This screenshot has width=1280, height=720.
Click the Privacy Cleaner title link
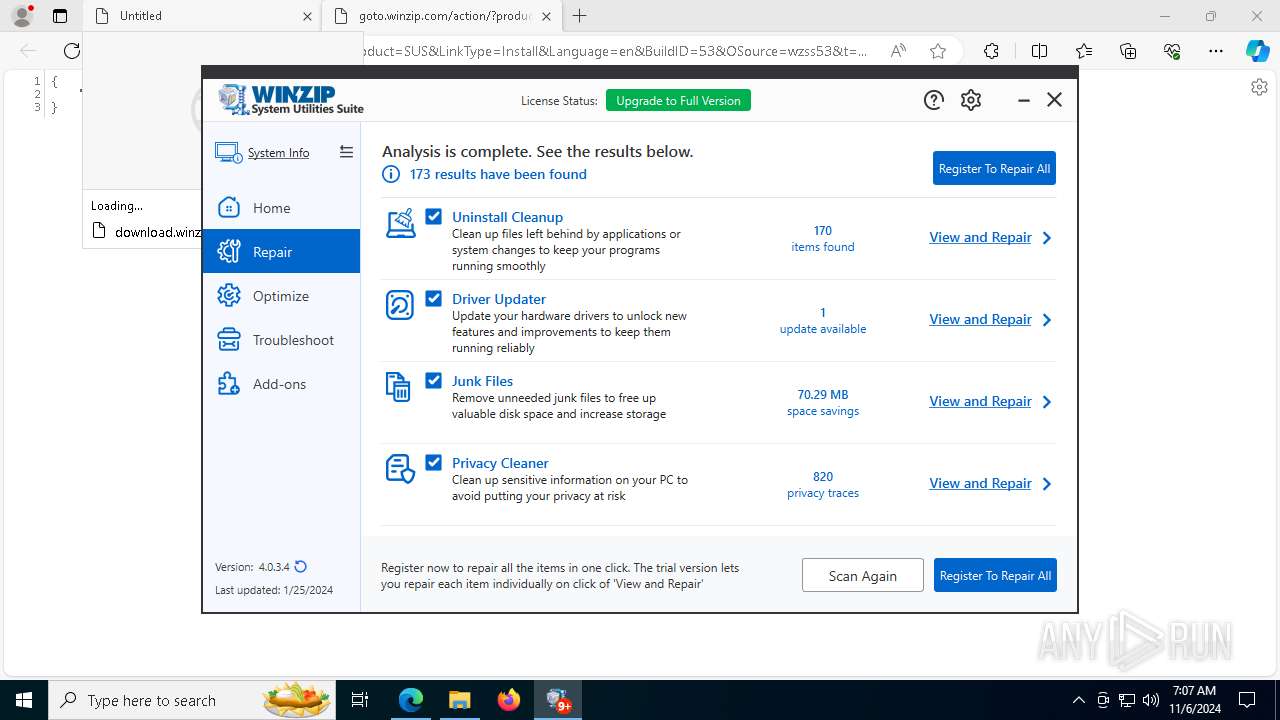(x=500, y=463)
